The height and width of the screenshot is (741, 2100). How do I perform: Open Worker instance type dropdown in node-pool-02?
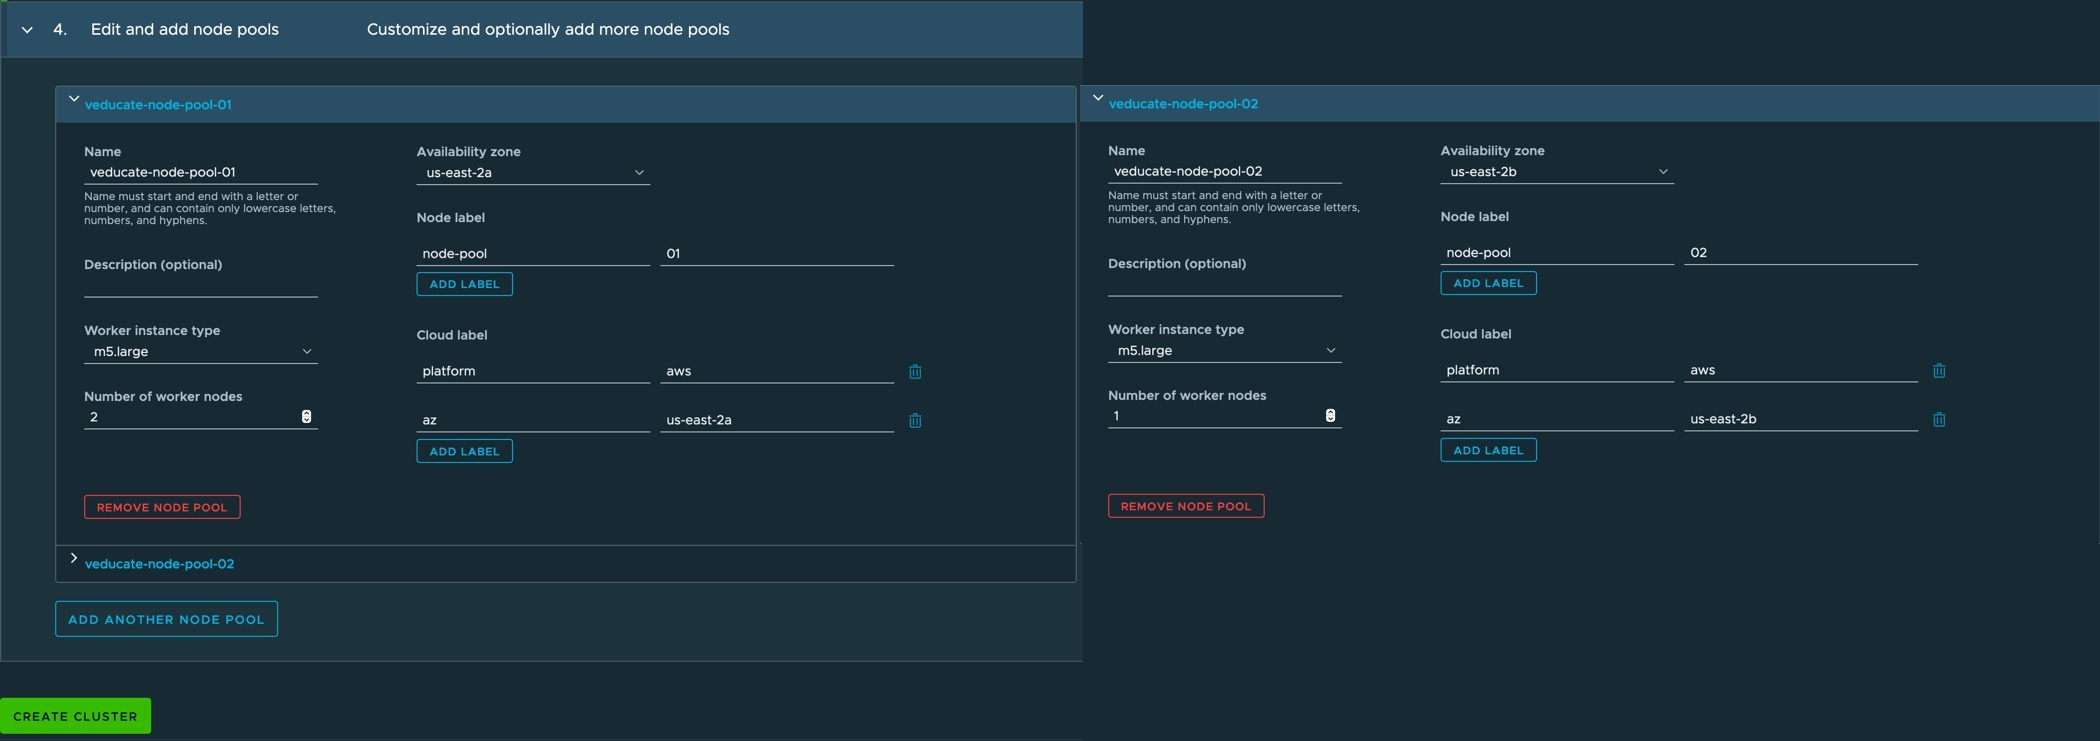tap(1225, 351)
